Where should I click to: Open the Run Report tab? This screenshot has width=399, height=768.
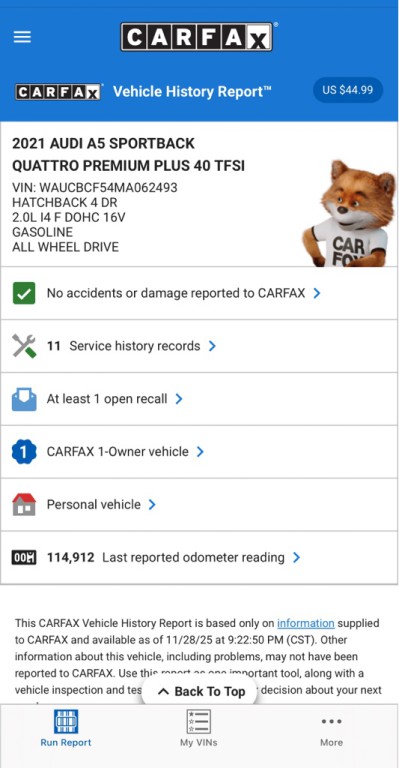tap(66, 728)
